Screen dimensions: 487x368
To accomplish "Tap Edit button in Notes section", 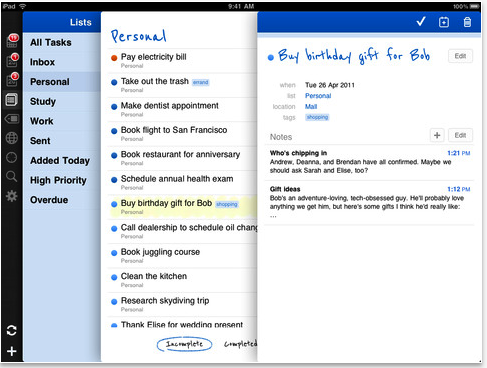I will point(460,135).
